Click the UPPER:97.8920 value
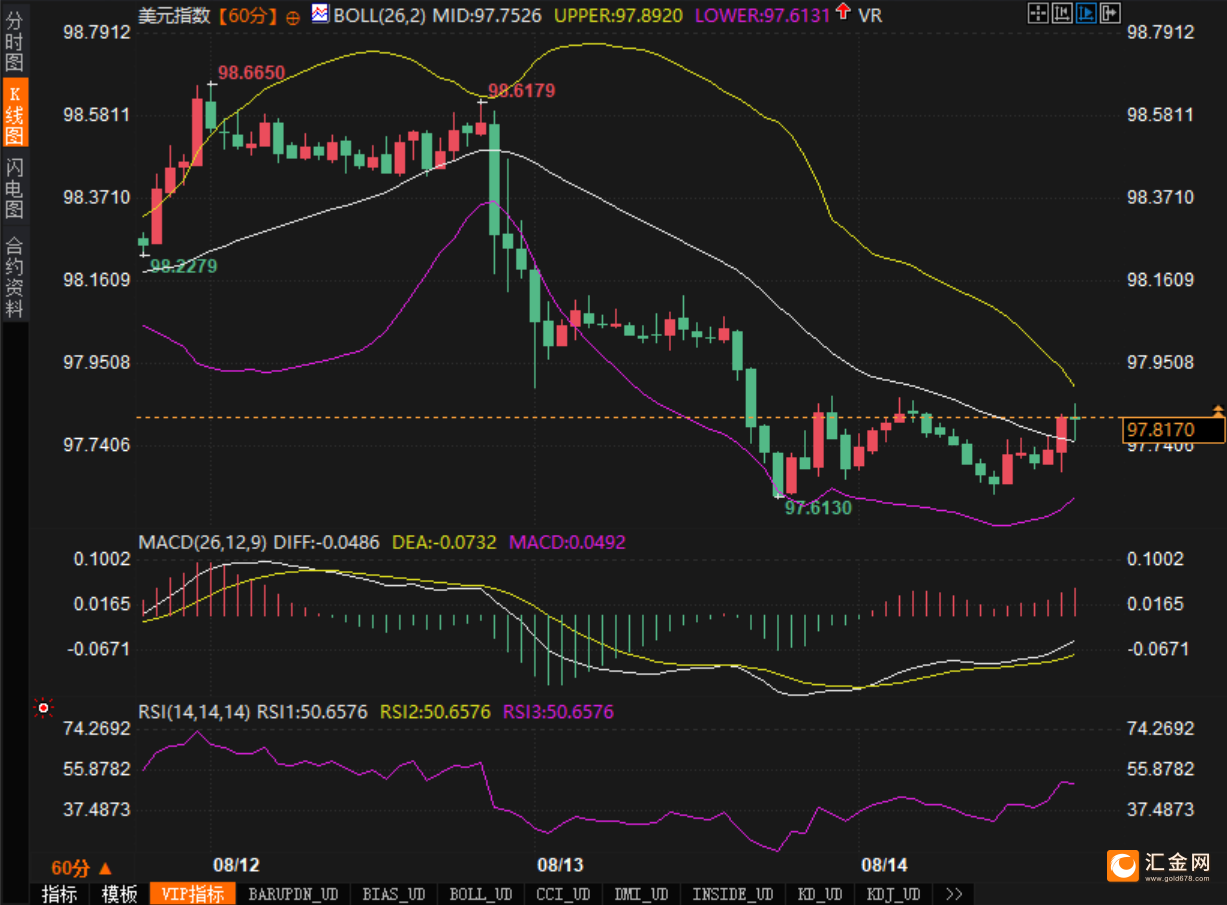The image size is (1227, 905). click(x=618, y=15)
